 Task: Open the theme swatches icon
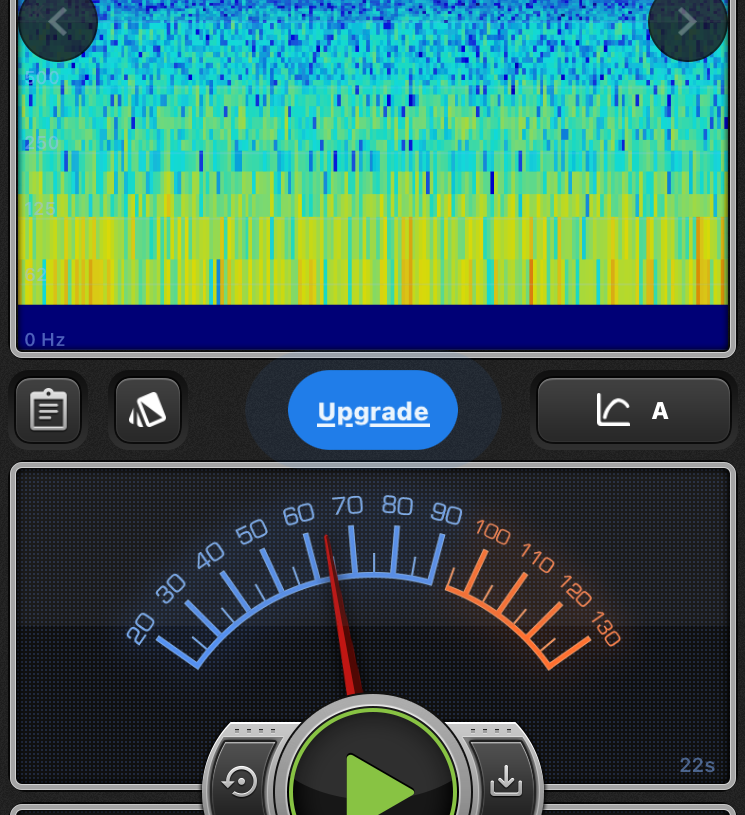click(148, 410)
